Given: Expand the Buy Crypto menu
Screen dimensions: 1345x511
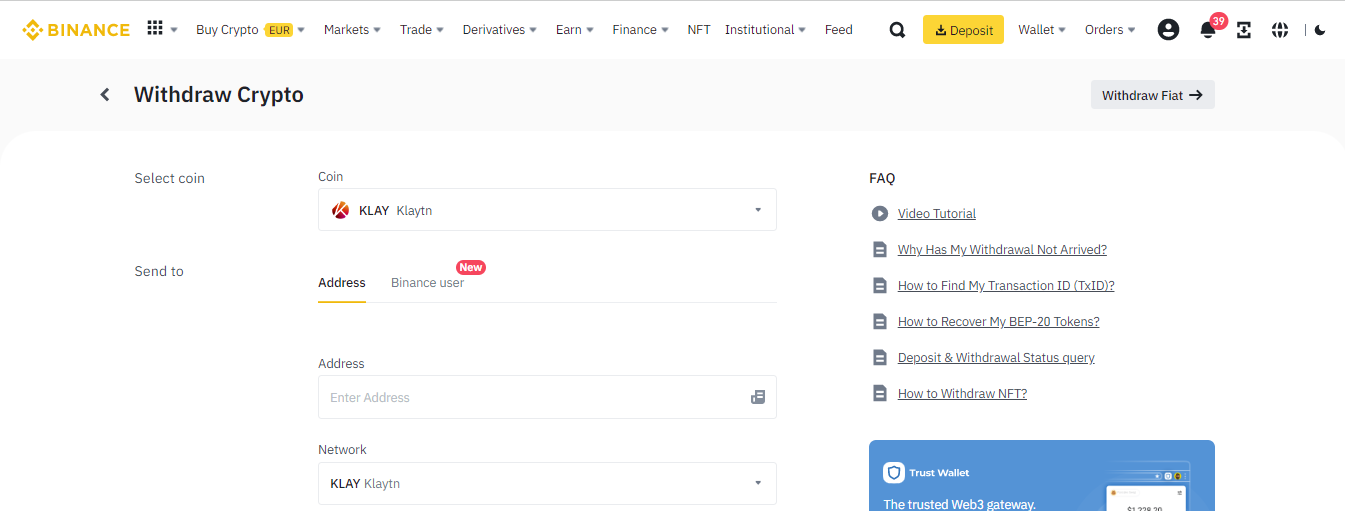Looking at the screenshot, I should 251,30.
